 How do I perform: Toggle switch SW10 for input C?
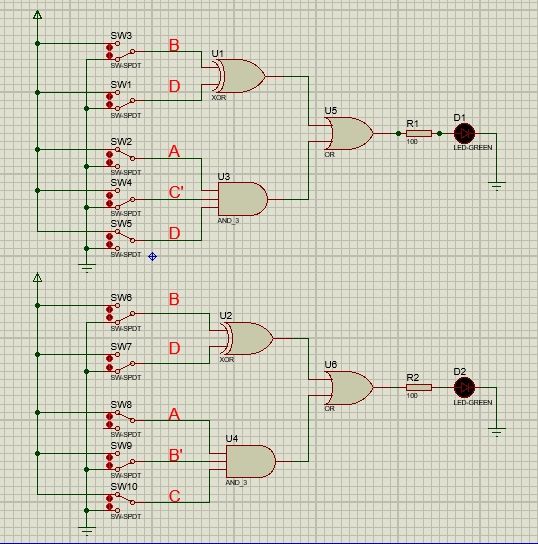click(122, 502)
